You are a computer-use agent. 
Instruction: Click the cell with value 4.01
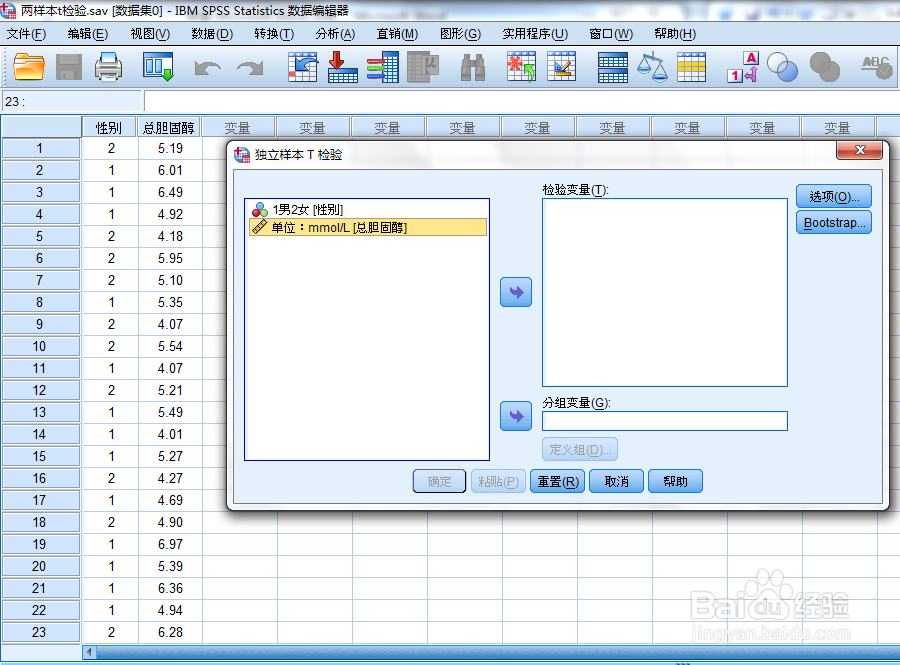[170, 434]
